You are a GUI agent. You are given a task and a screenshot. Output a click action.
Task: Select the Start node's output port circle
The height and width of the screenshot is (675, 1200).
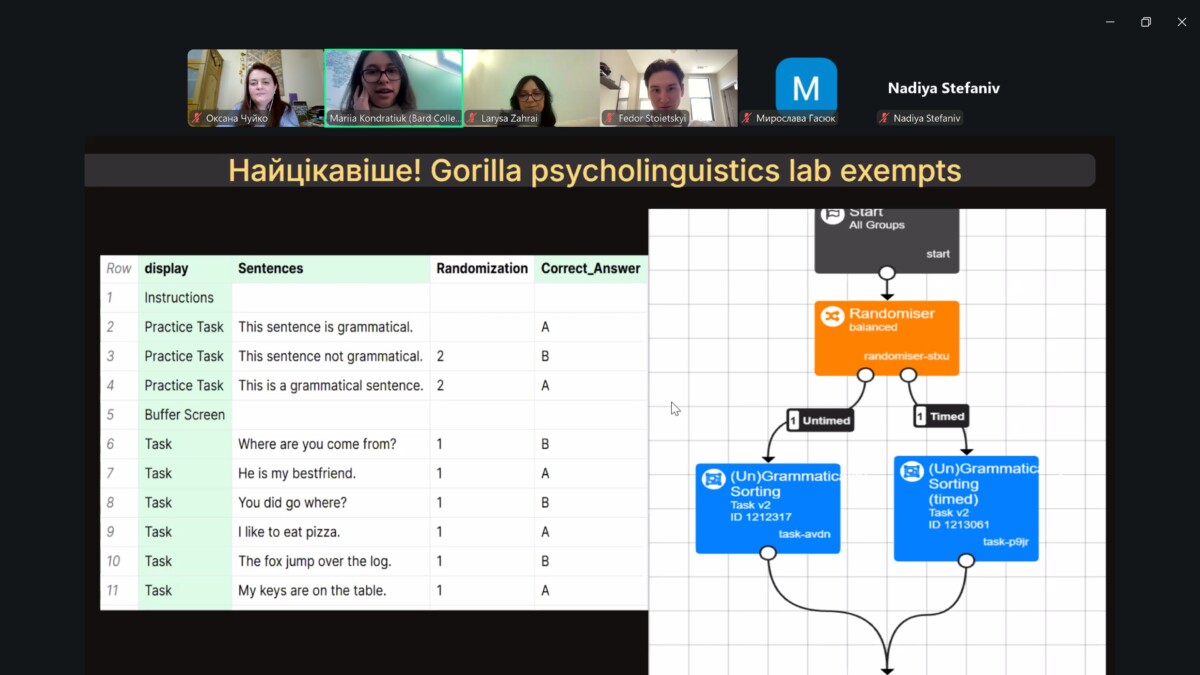(886, 273)
